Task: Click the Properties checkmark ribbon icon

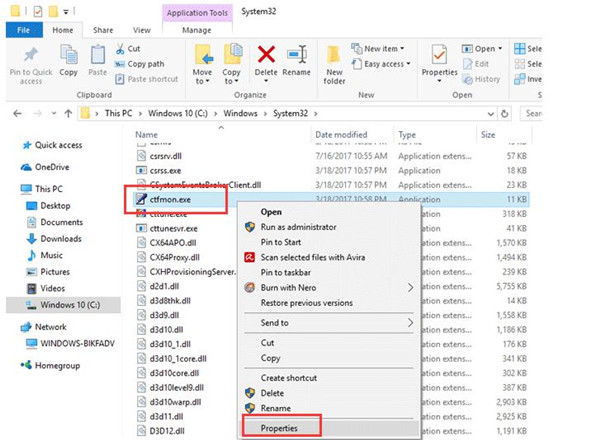Action: (439, 54)
